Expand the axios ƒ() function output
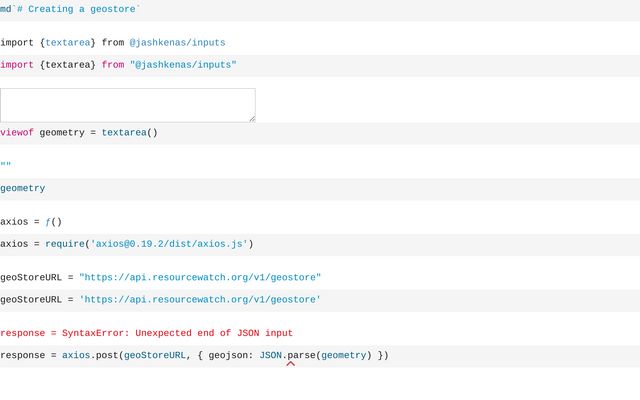 click(52, 222)
